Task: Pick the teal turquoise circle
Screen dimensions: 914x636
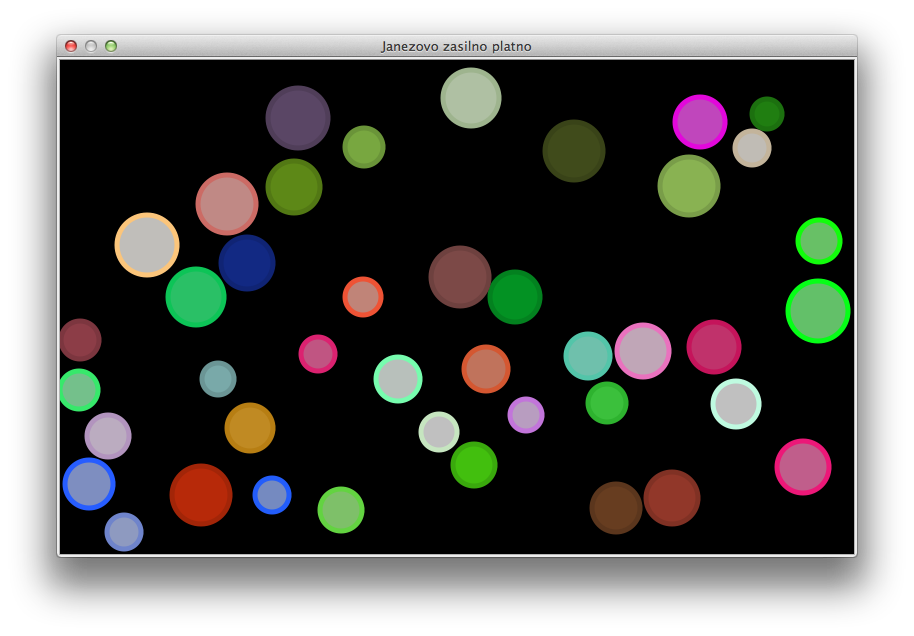Action: tap(588, 356)
